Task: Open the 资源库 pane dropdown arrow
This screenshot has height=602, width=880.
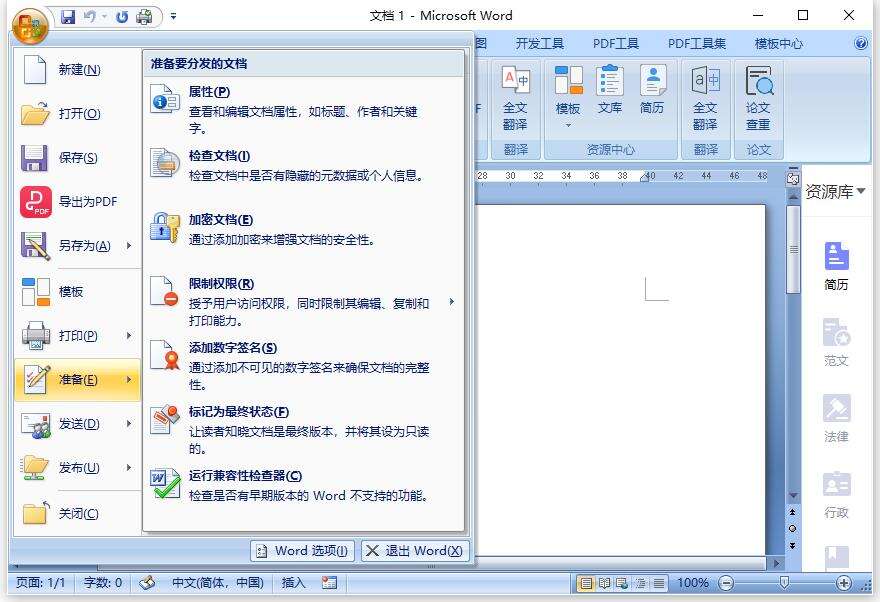Action: 861,191
